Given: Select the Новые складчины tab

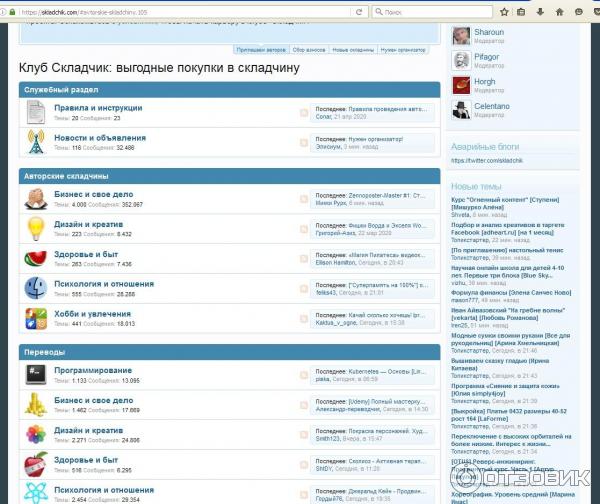Looking at the screenshot, I should (353, 49).
